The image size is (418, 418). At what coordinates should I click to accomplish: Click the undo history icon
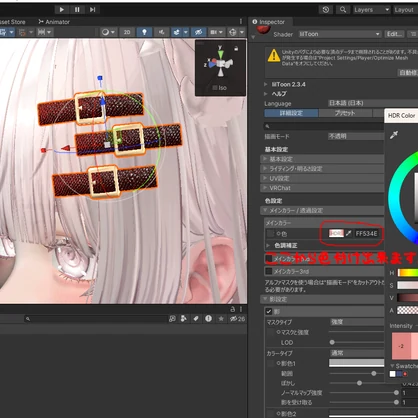tap(326, 10)
